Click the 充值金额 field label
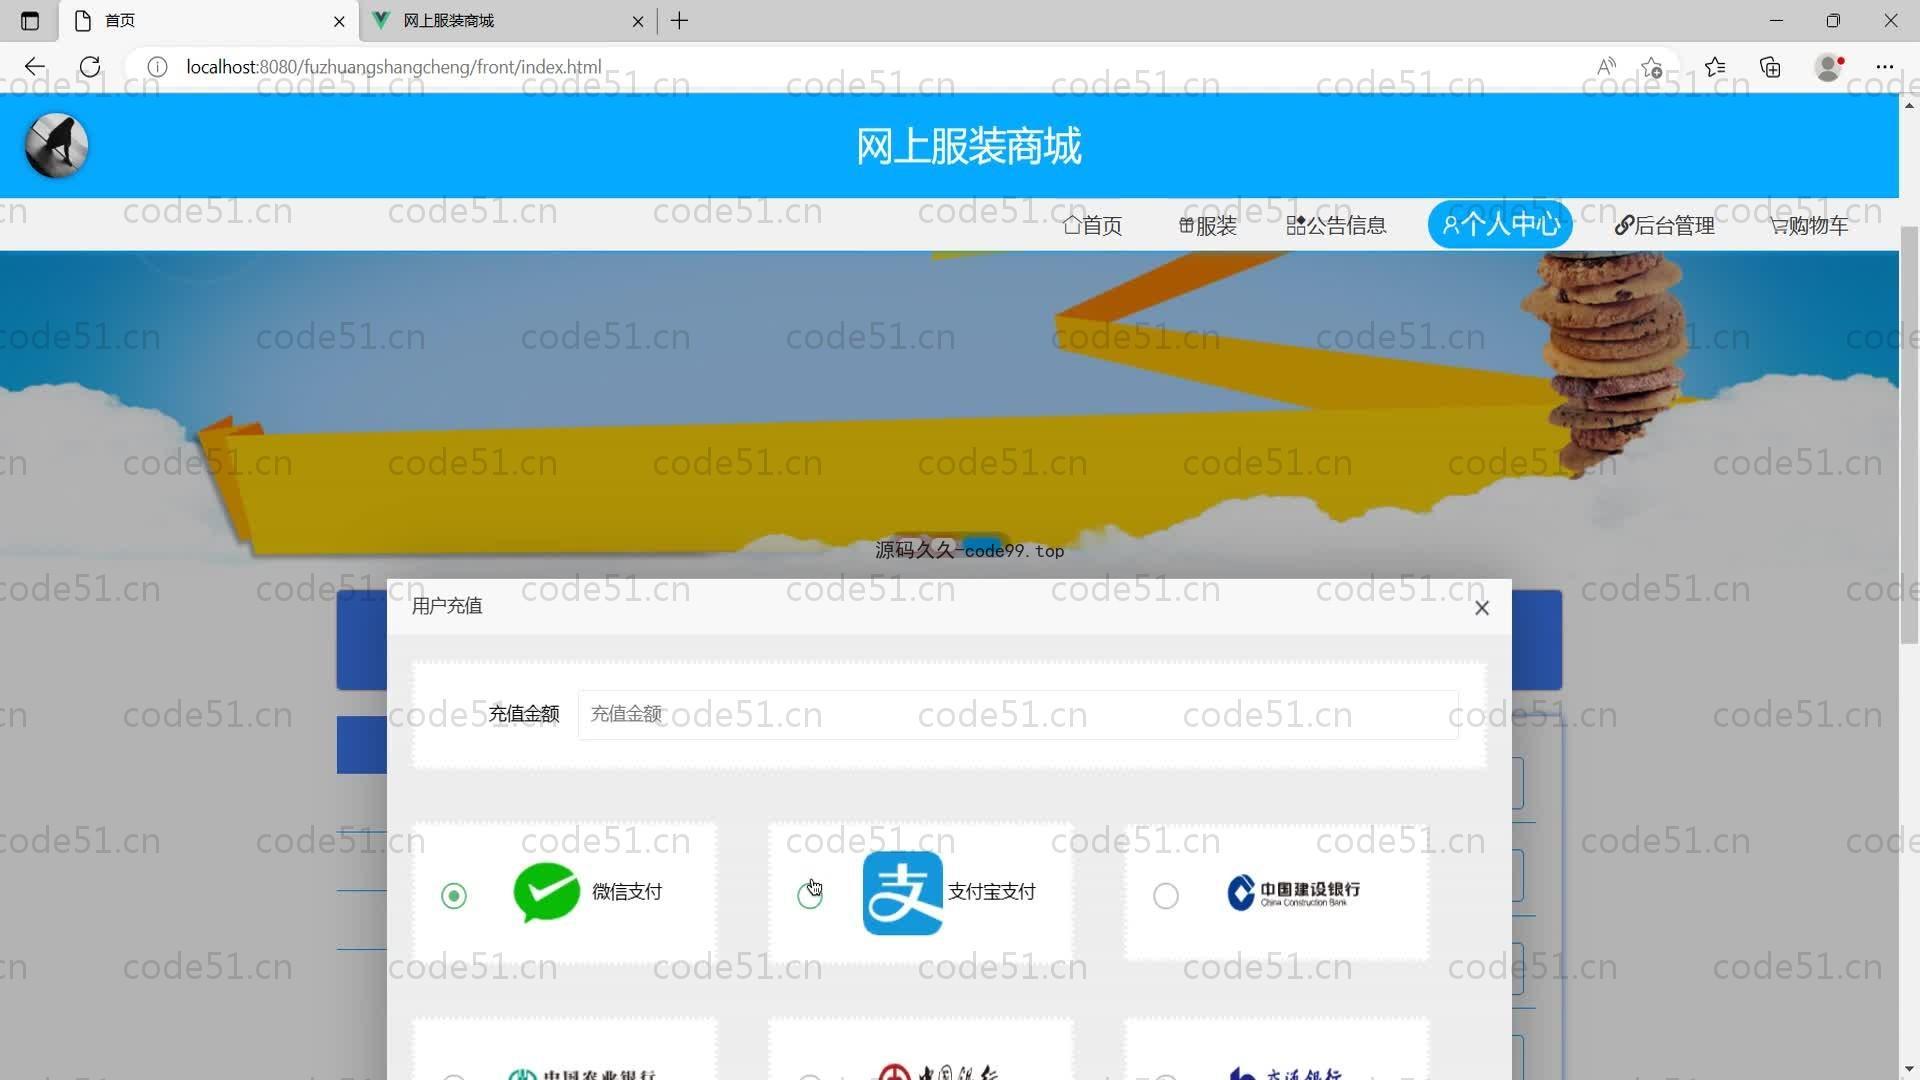The image size is (1920, 1080). [x=524, y=714]
